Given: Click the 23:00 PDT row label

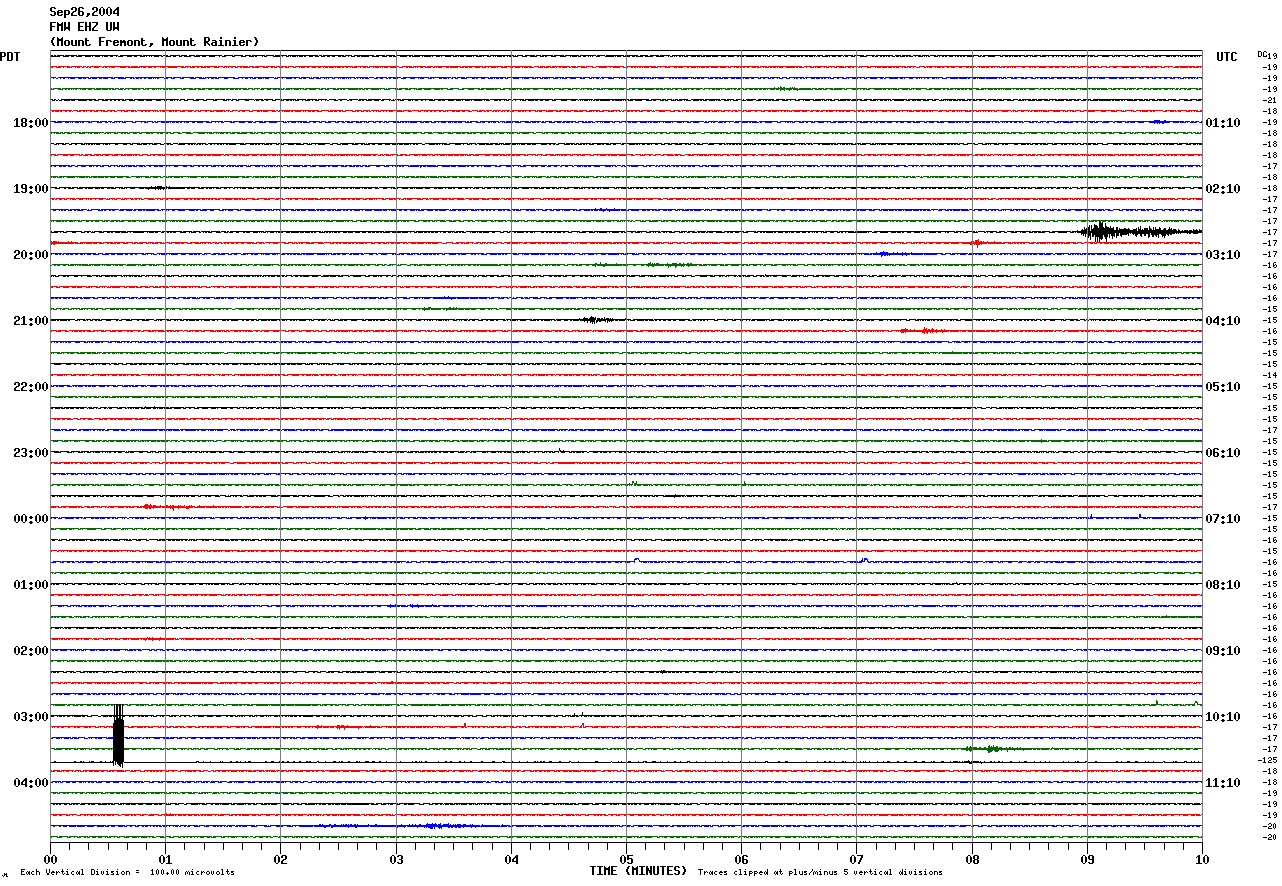Looking at the screenshot, I should coord(31,453).
